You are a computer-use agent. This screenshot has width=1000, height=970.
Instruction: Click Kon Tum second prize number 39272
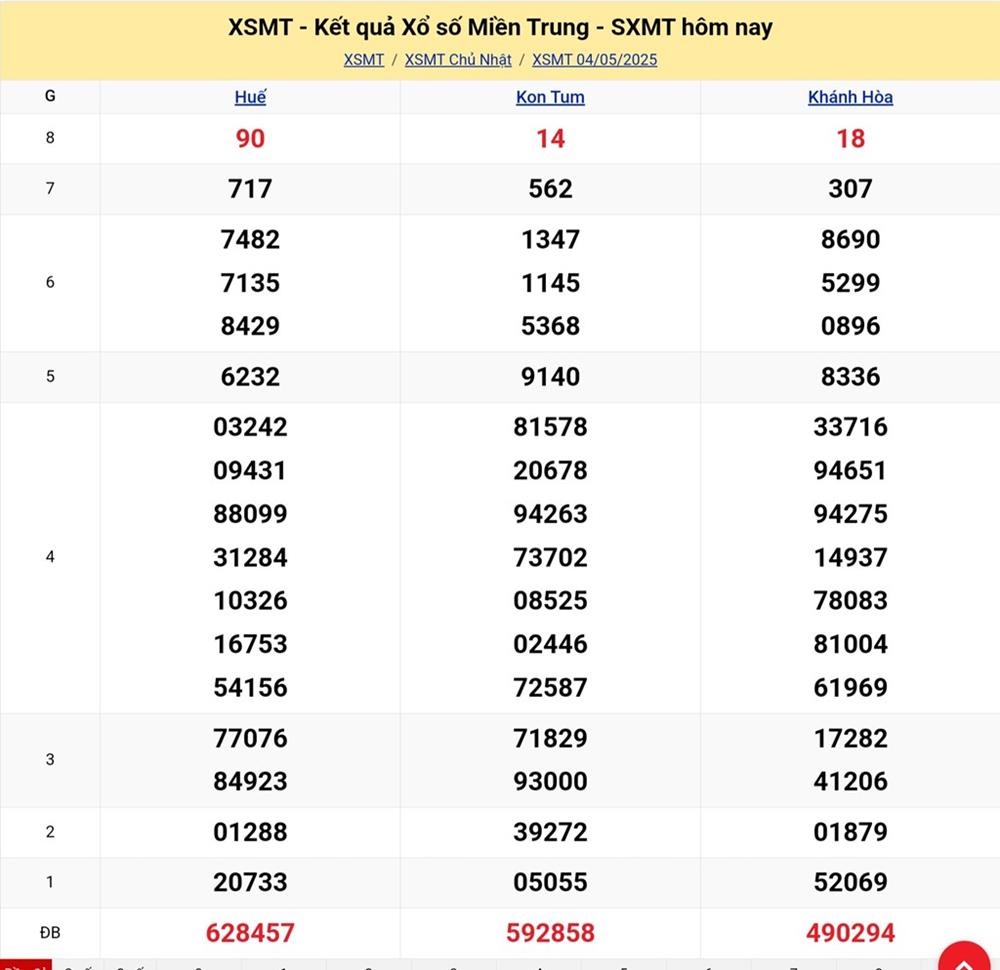click(550, 832)
